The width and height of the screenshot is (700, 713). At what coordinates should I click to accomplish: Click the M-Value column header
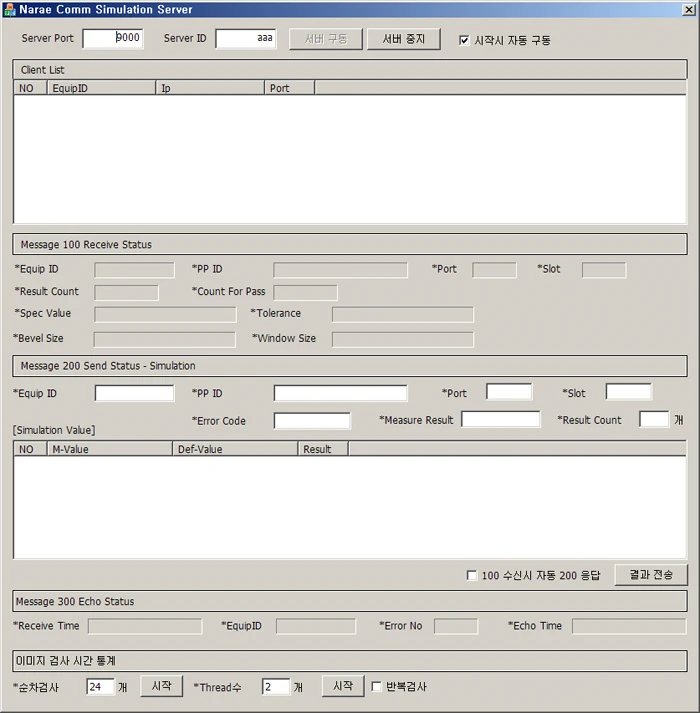click(110, 449)
